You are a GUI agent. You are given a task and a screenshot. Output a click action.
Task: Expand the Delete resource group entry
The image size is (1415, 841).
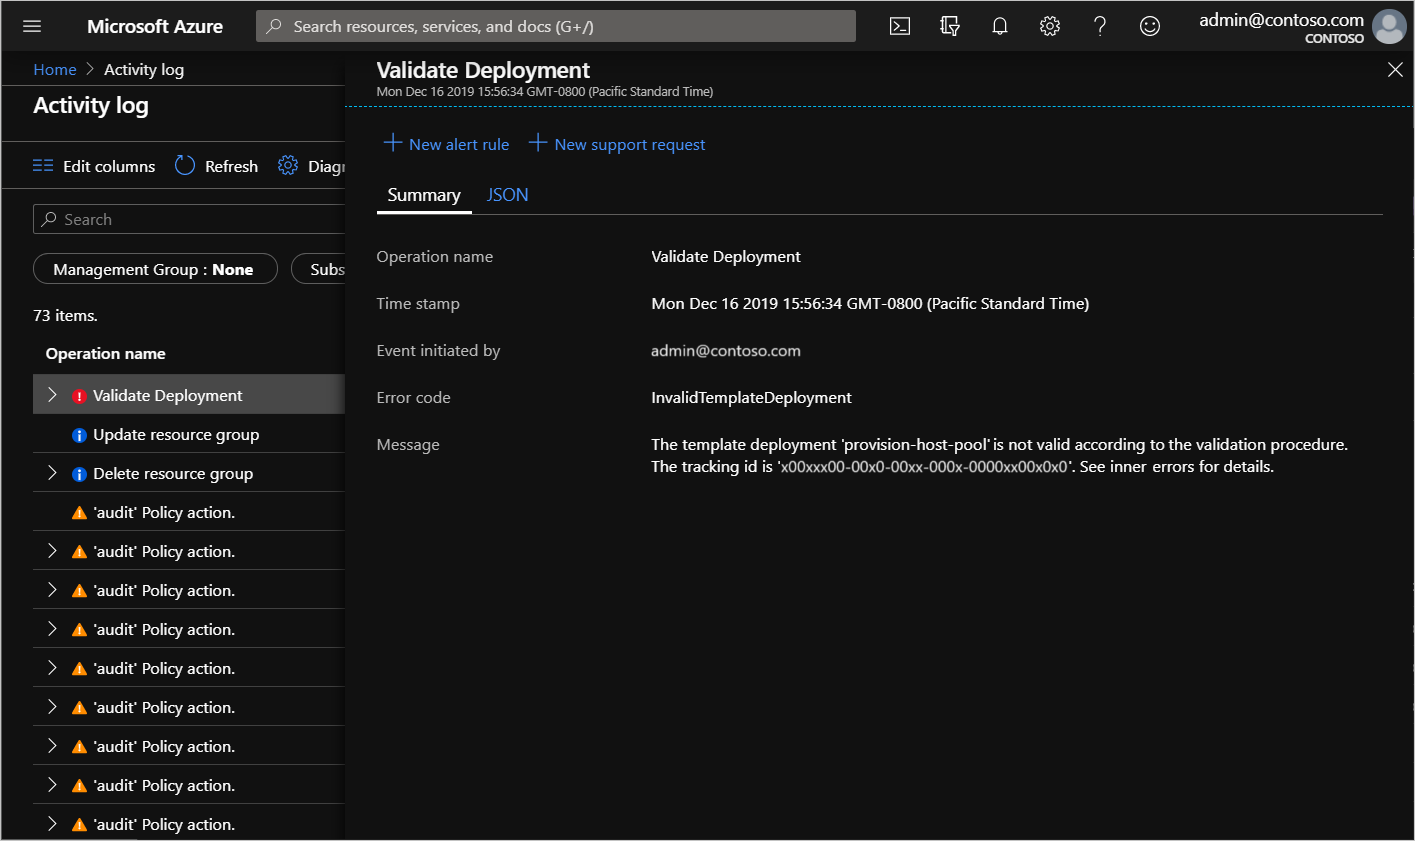(x=54, y=472)
